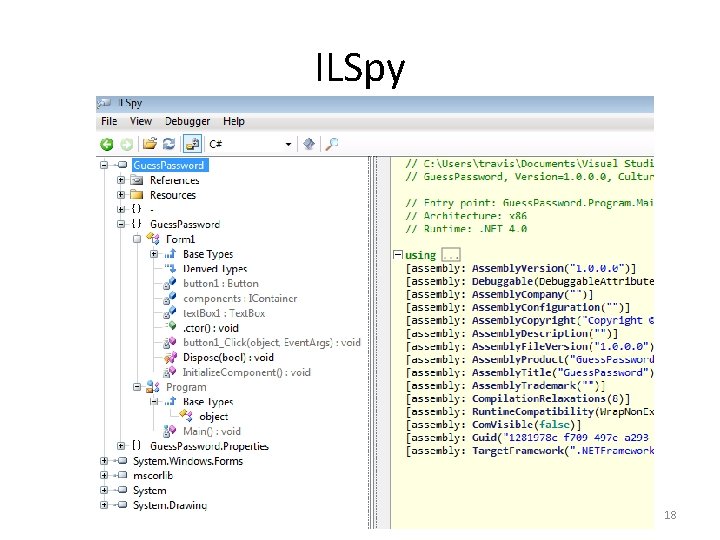Image resolution: width=720 pixels, height=540 pixels.
Task: Select the Dispose(bool) : void method
Action: 228,357
